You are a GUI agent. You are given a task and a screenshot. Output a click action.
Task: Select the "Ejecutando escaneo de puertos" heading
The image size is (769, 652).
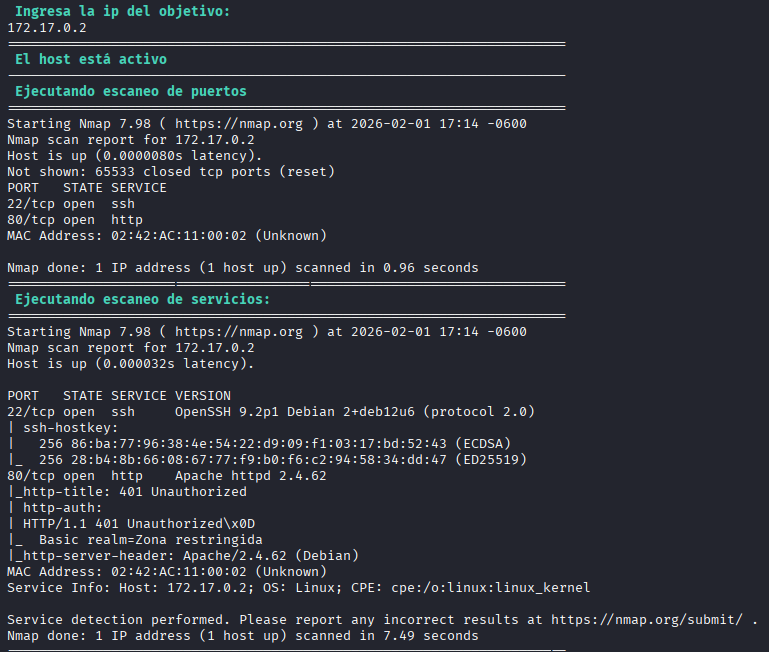pos(131,91)
